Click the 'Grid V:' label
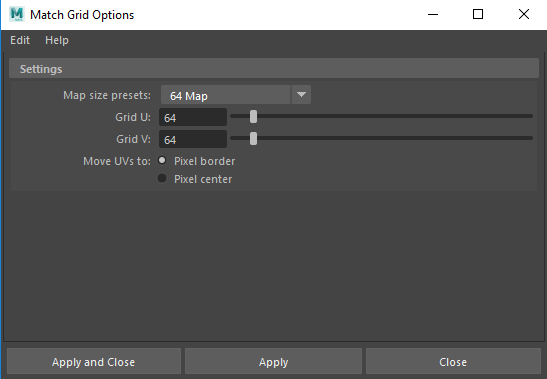 pos(133,139)
